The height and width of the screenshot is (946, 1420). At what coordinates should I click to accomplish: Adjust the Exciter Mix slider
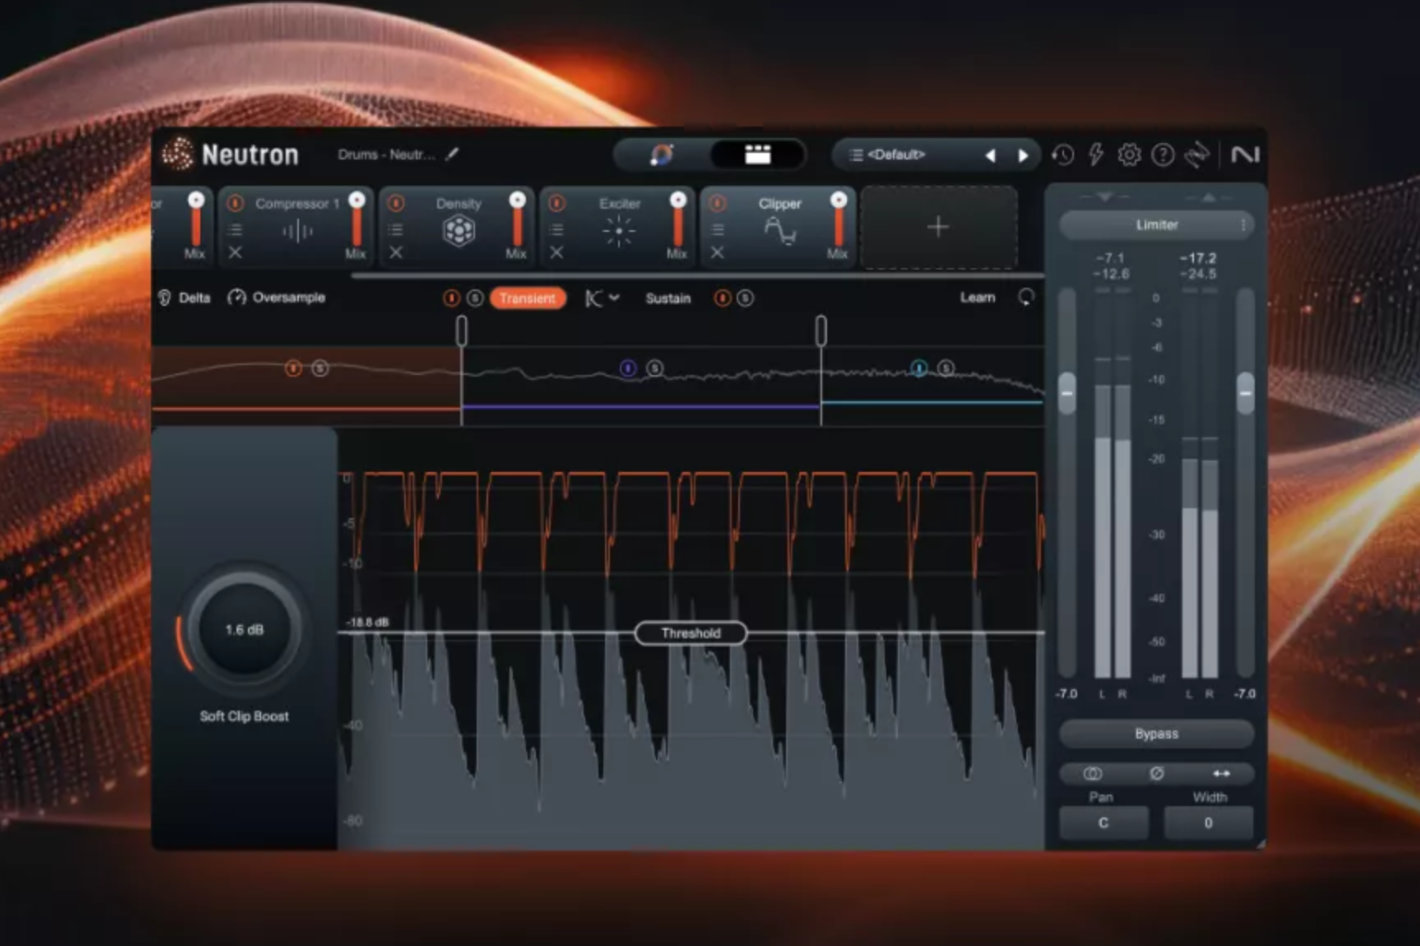[678, 222]
